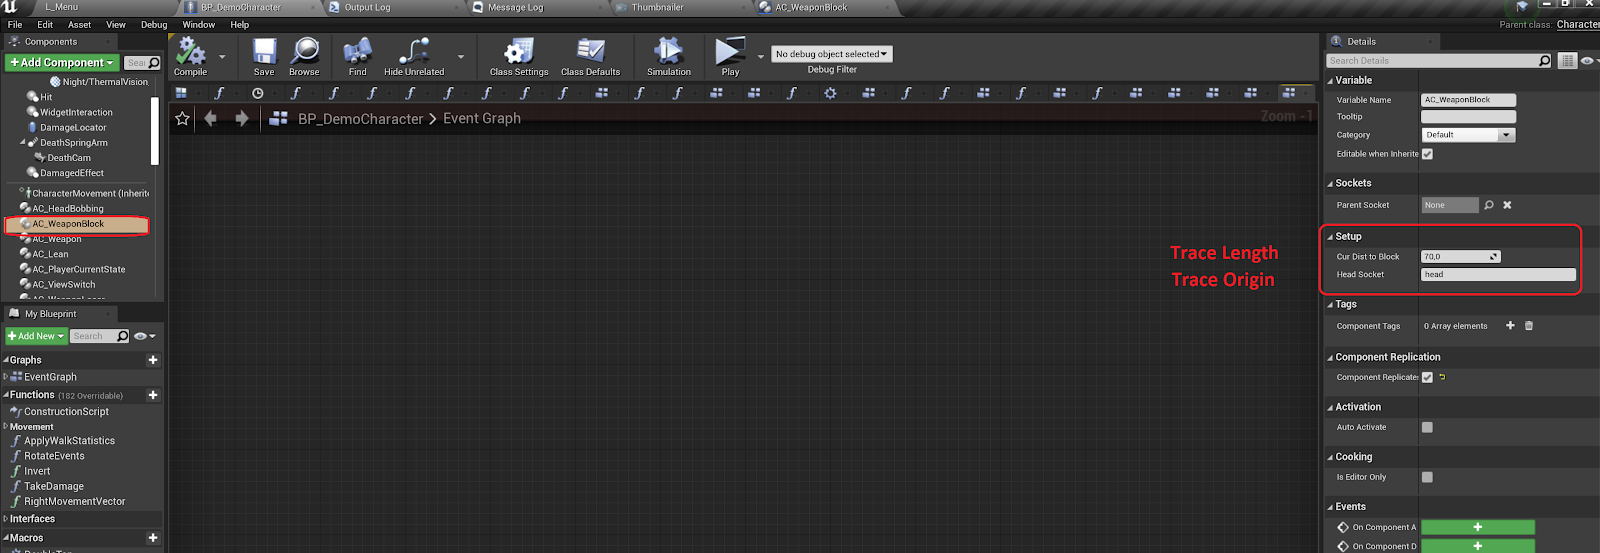Open Play options arrow
The height and width of the screenshot is (553, 1600).
pyautogui.click(x=761, y=57)
